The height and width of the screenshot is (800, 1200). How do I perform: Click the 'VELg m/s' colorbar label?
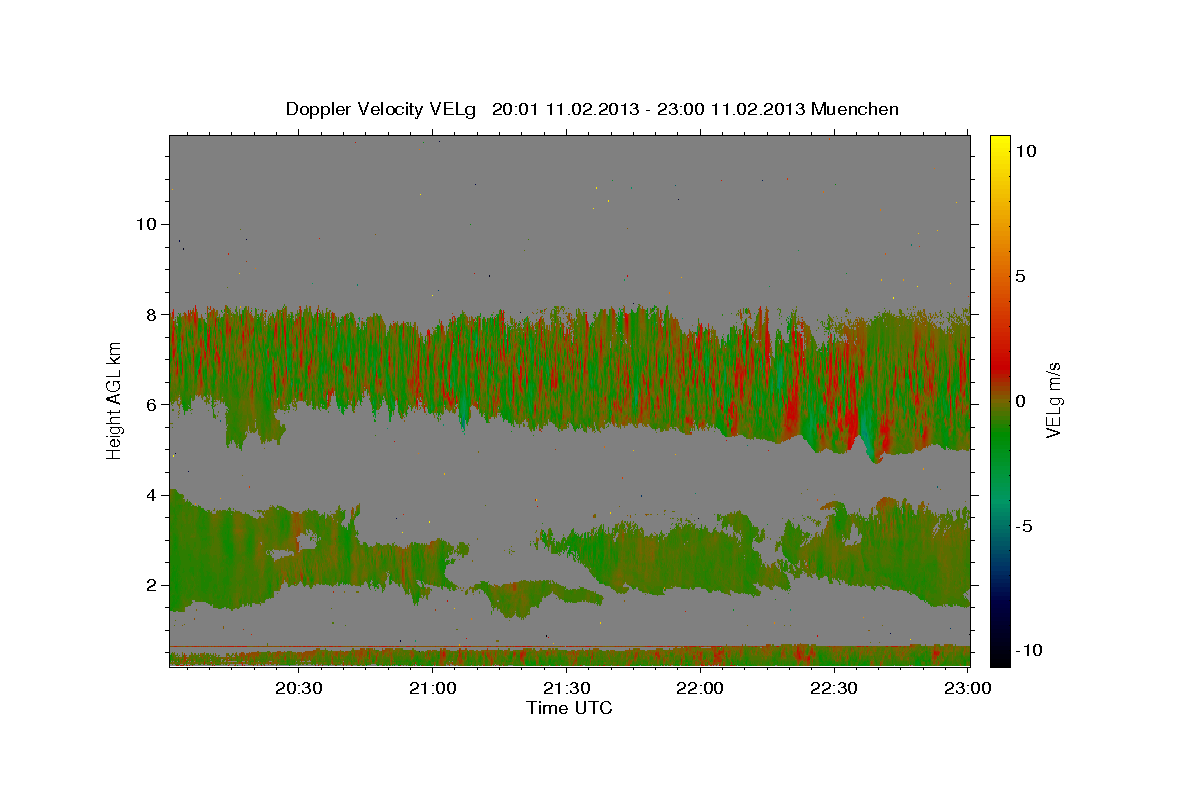tap(1053, 401)
